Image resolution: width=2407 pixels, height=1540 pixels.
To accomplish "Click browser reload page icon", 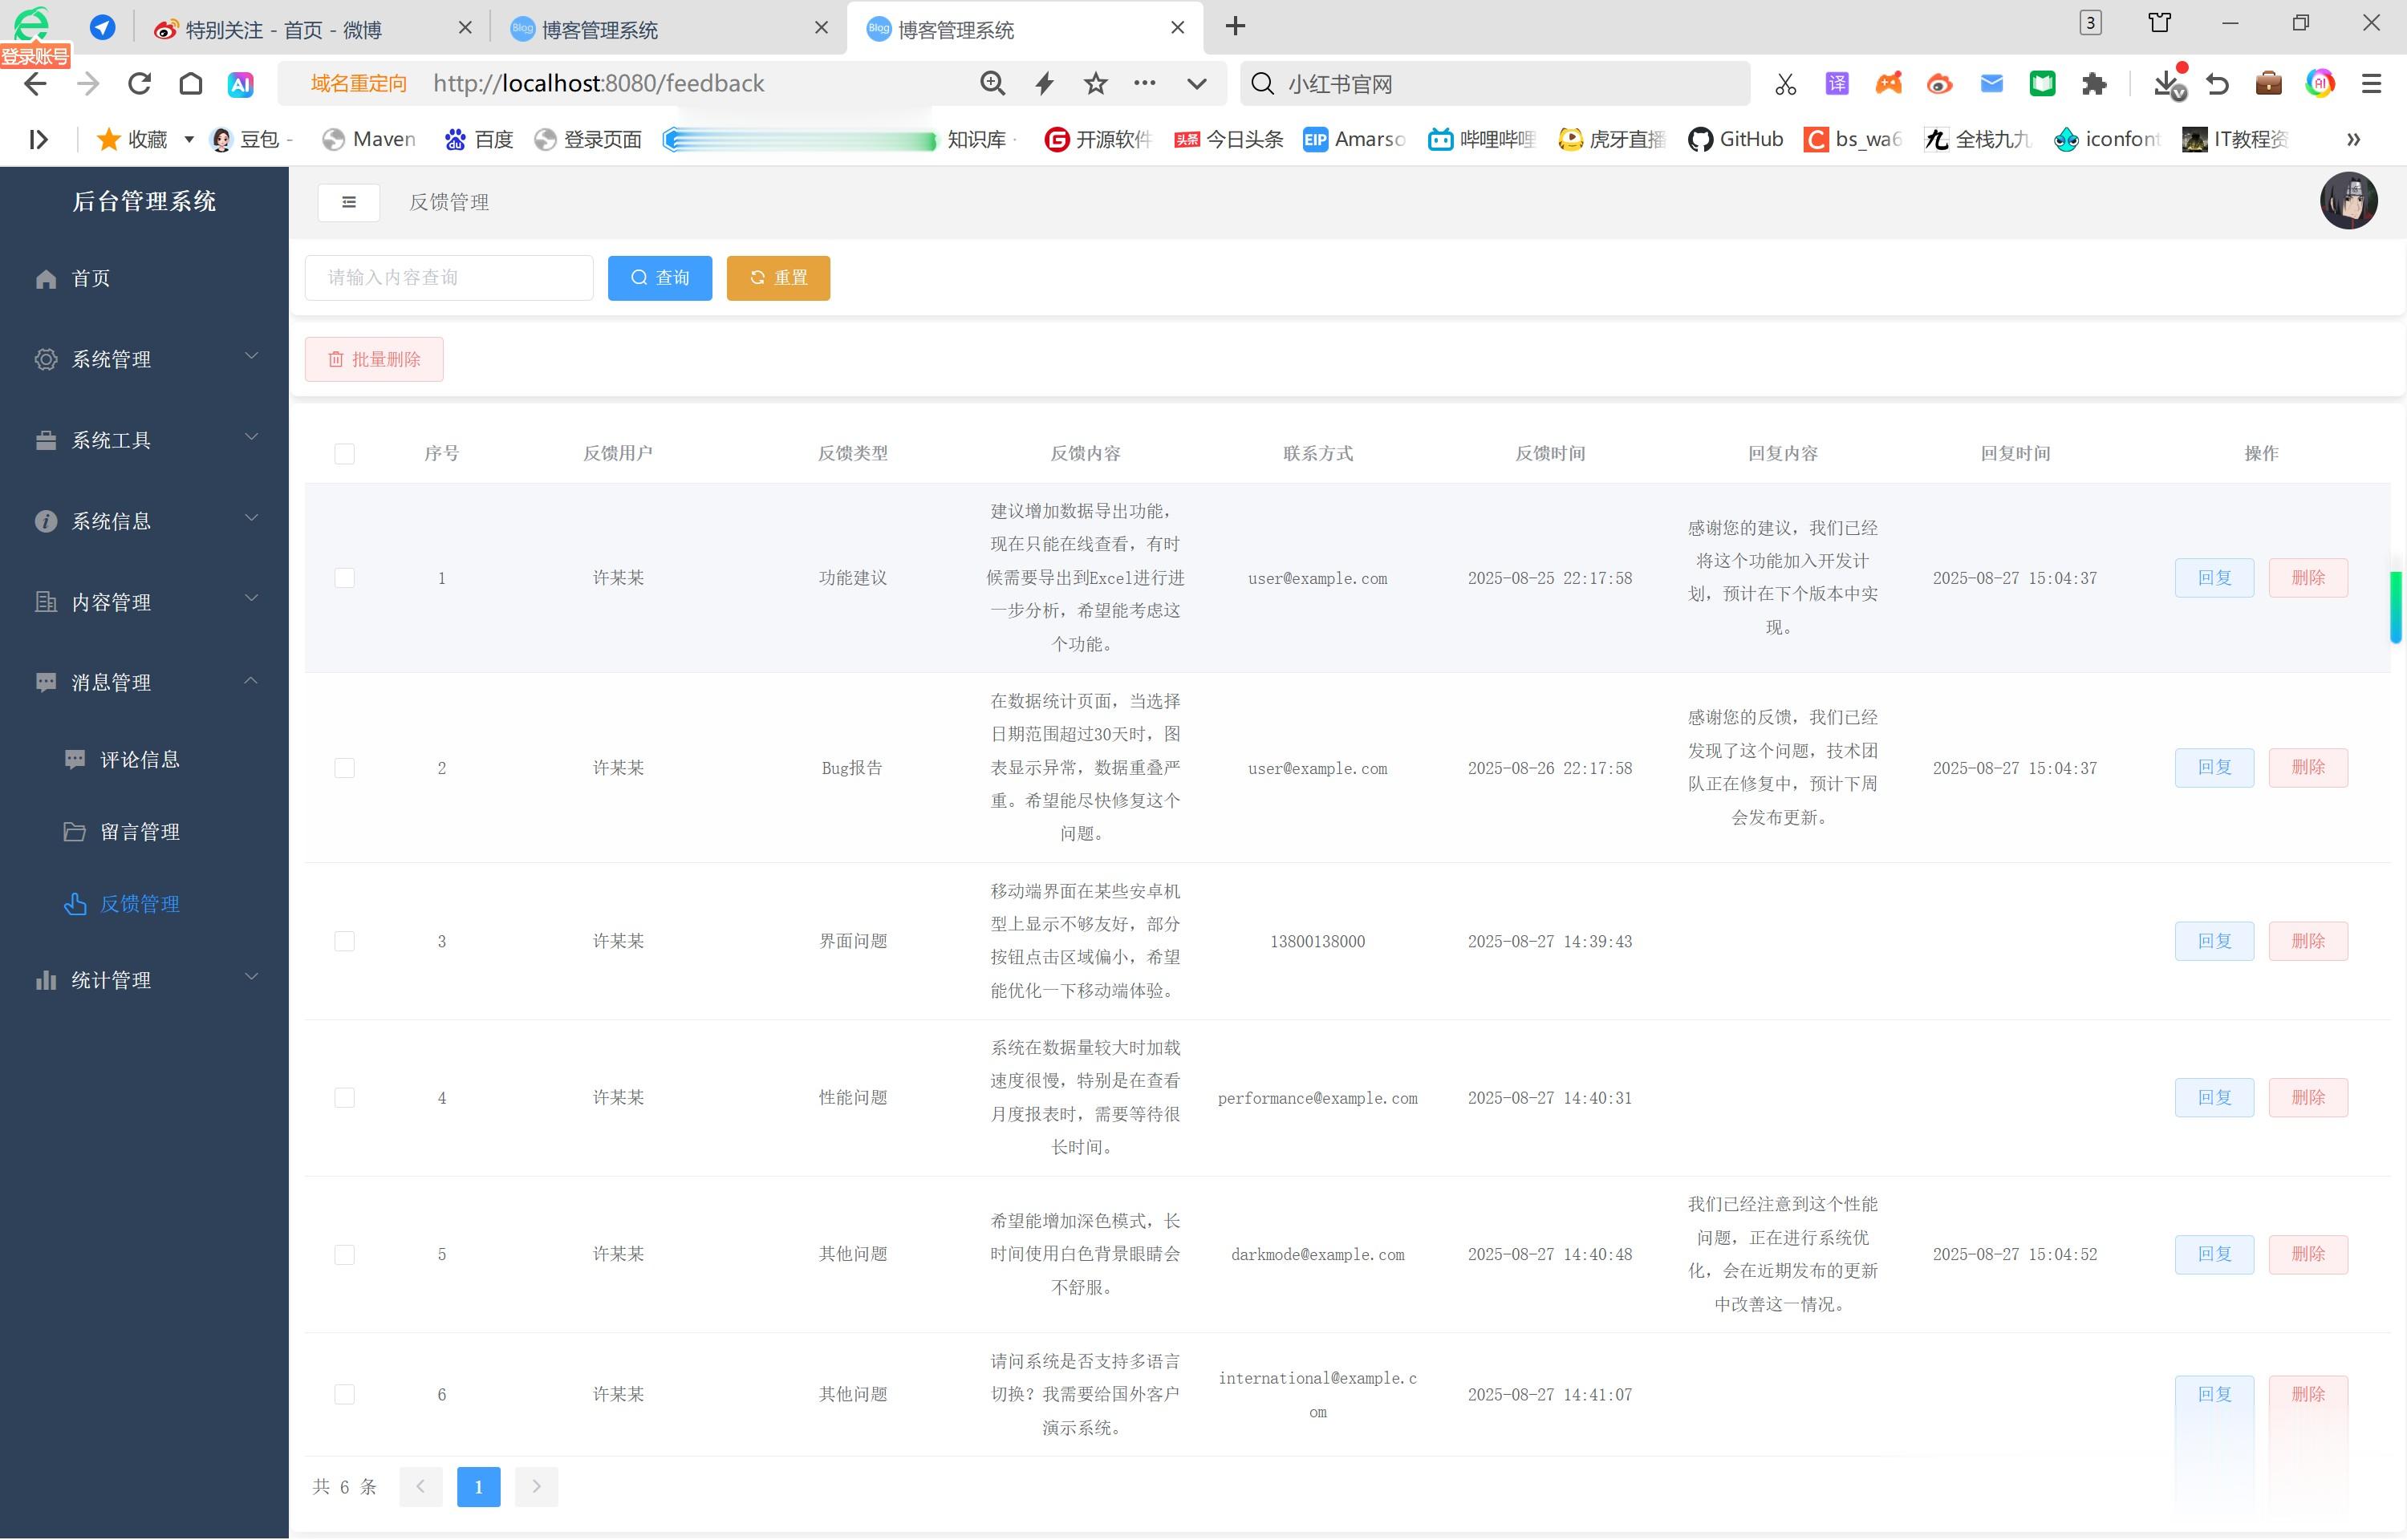I will (139, 84).
